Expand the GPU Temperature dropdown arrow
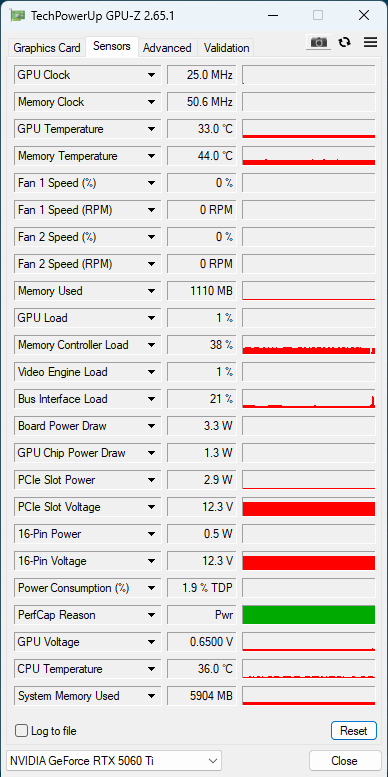The width and height of the screenshot is (388, 777). click(x=151, y=129)
